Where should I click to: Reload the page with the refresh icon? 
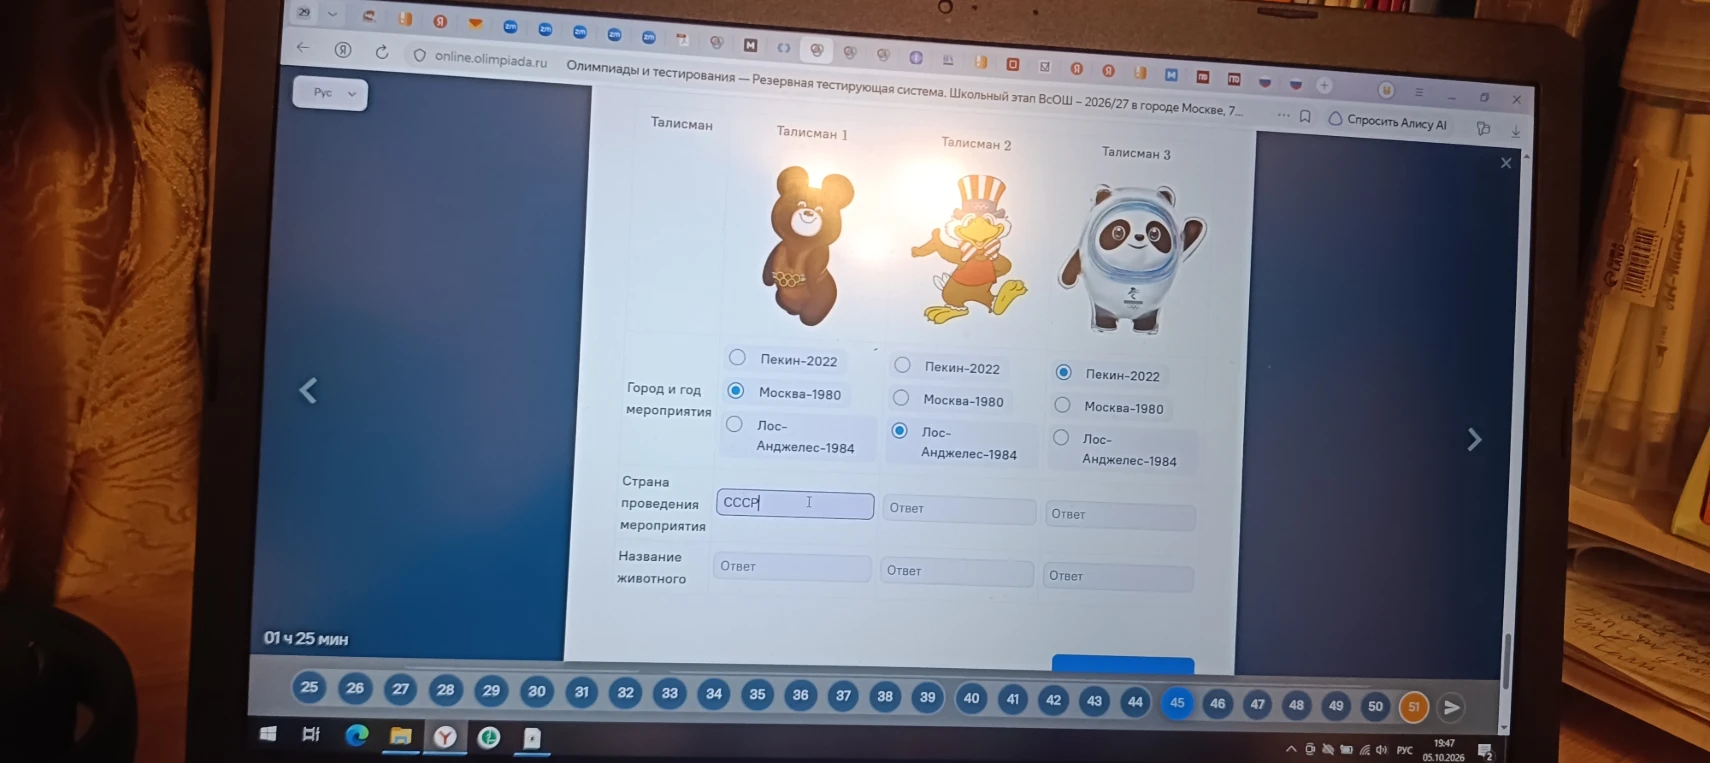coord(382,51)
